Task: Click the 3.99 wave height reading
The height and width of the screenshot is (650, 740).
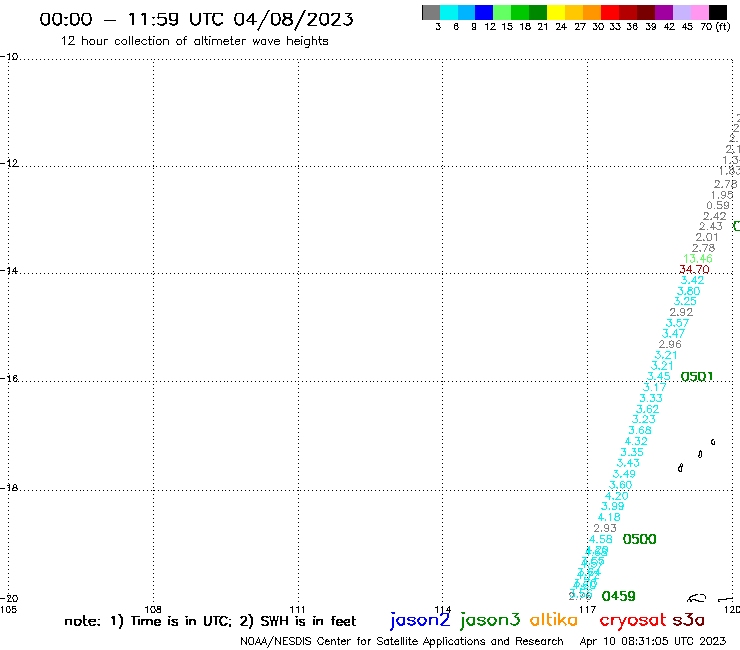Action: [613, 506]
